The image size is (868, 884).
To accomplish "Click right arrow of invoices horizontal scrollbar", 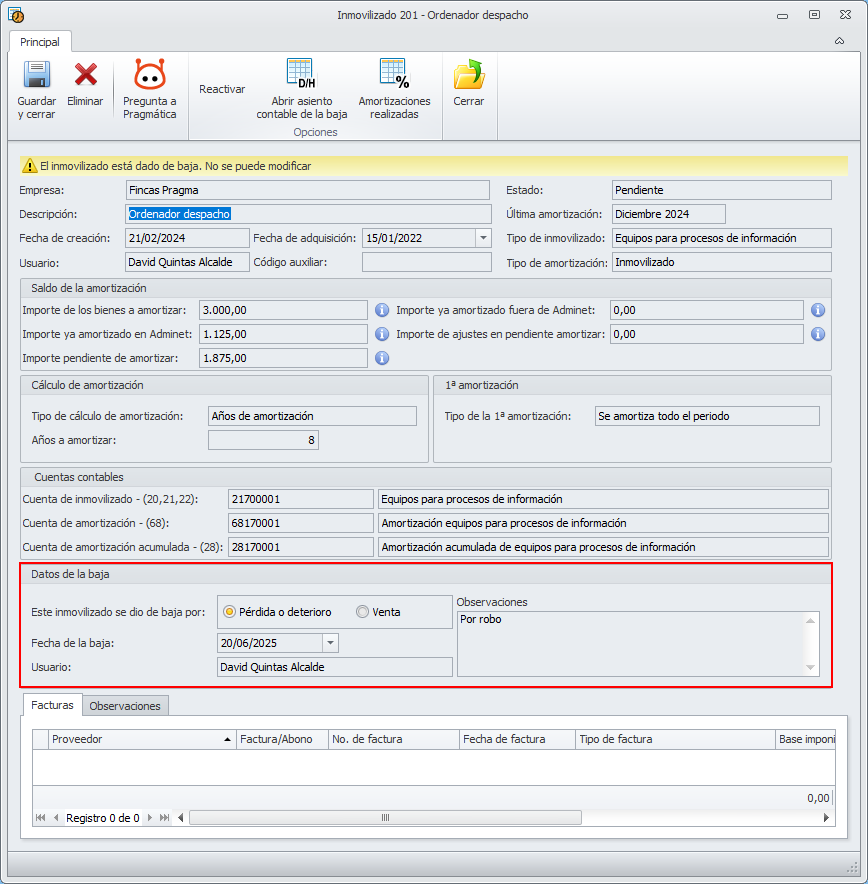I will 826,817.
